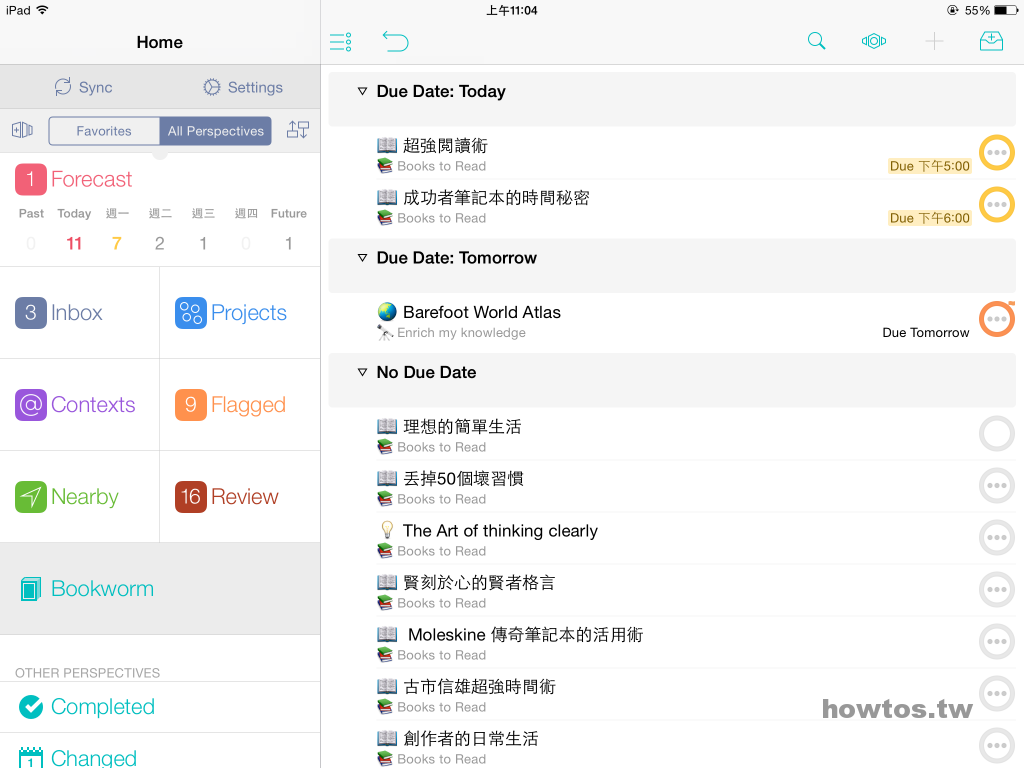This screenshot has width=1024, height=768.
Task: Open Settings in the sidebar
Action: [242, 87]
